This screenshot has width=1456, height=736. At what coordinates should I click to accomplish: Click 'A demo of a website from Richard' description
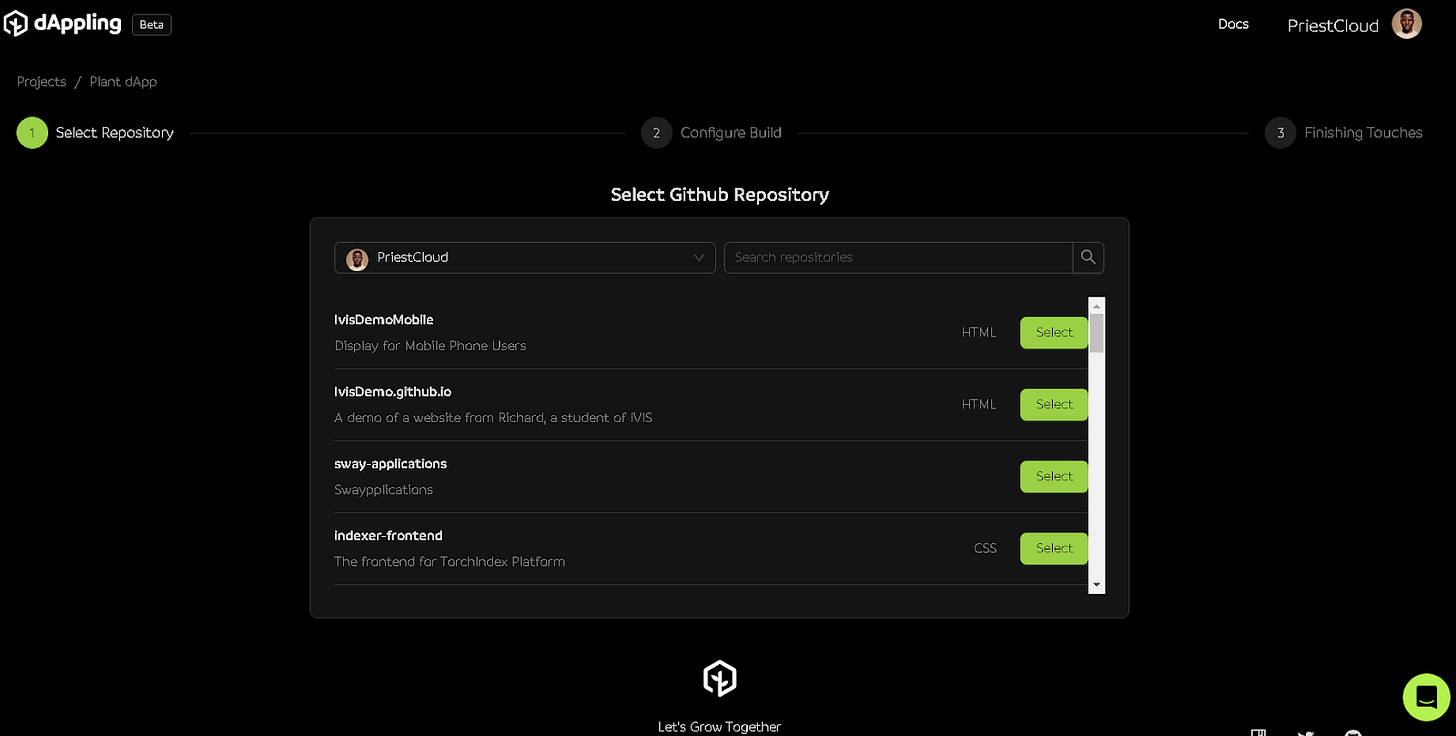point(493,418)
